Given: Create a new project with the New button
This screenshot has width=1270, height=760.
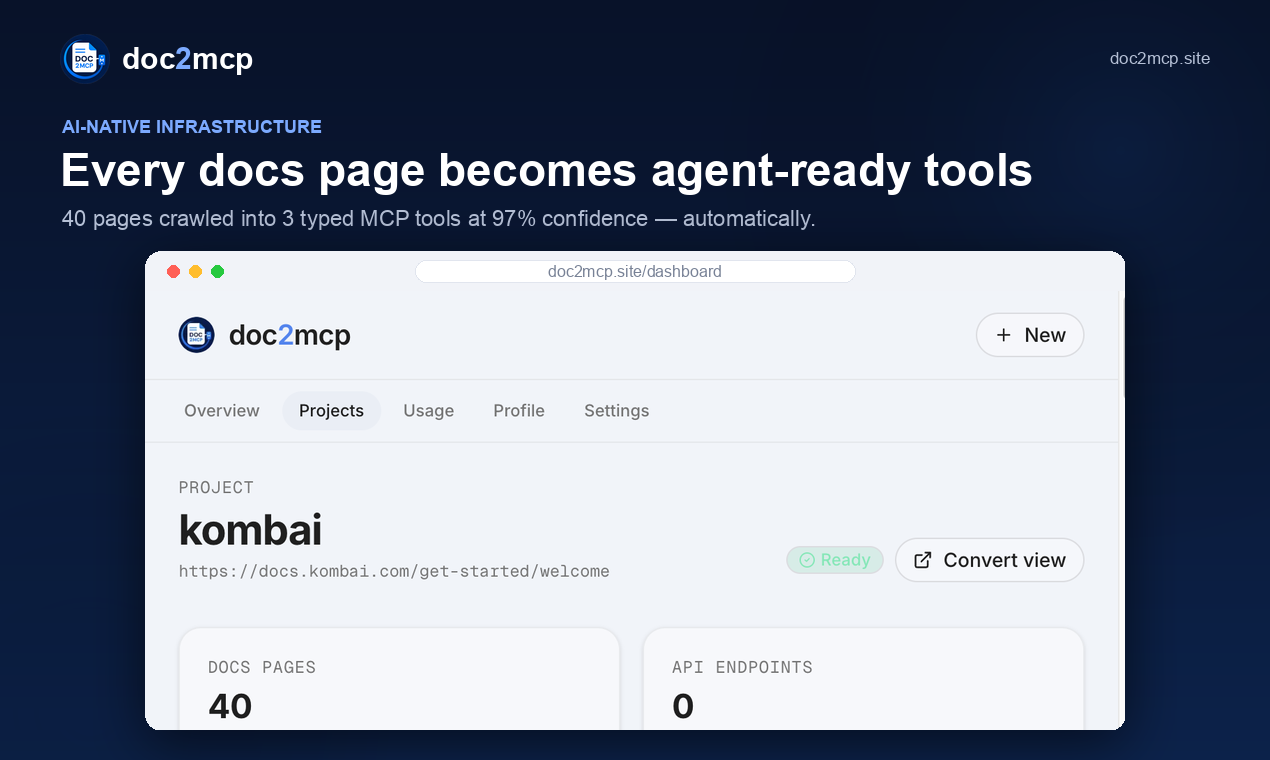Looking at the screenshot, I should 1030,335.
